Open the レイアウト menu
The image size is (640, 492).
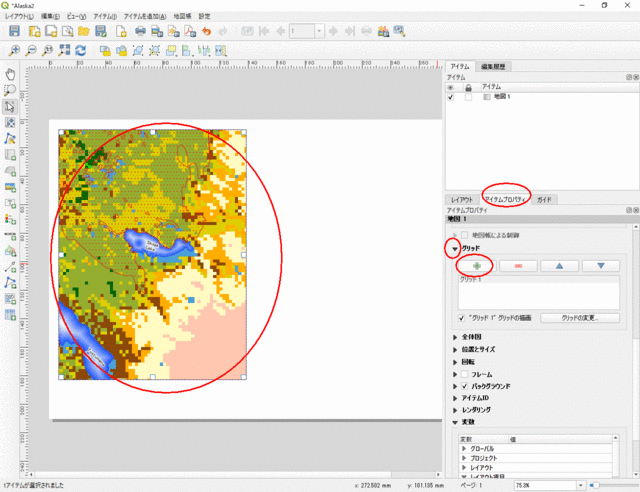[20, 16]
